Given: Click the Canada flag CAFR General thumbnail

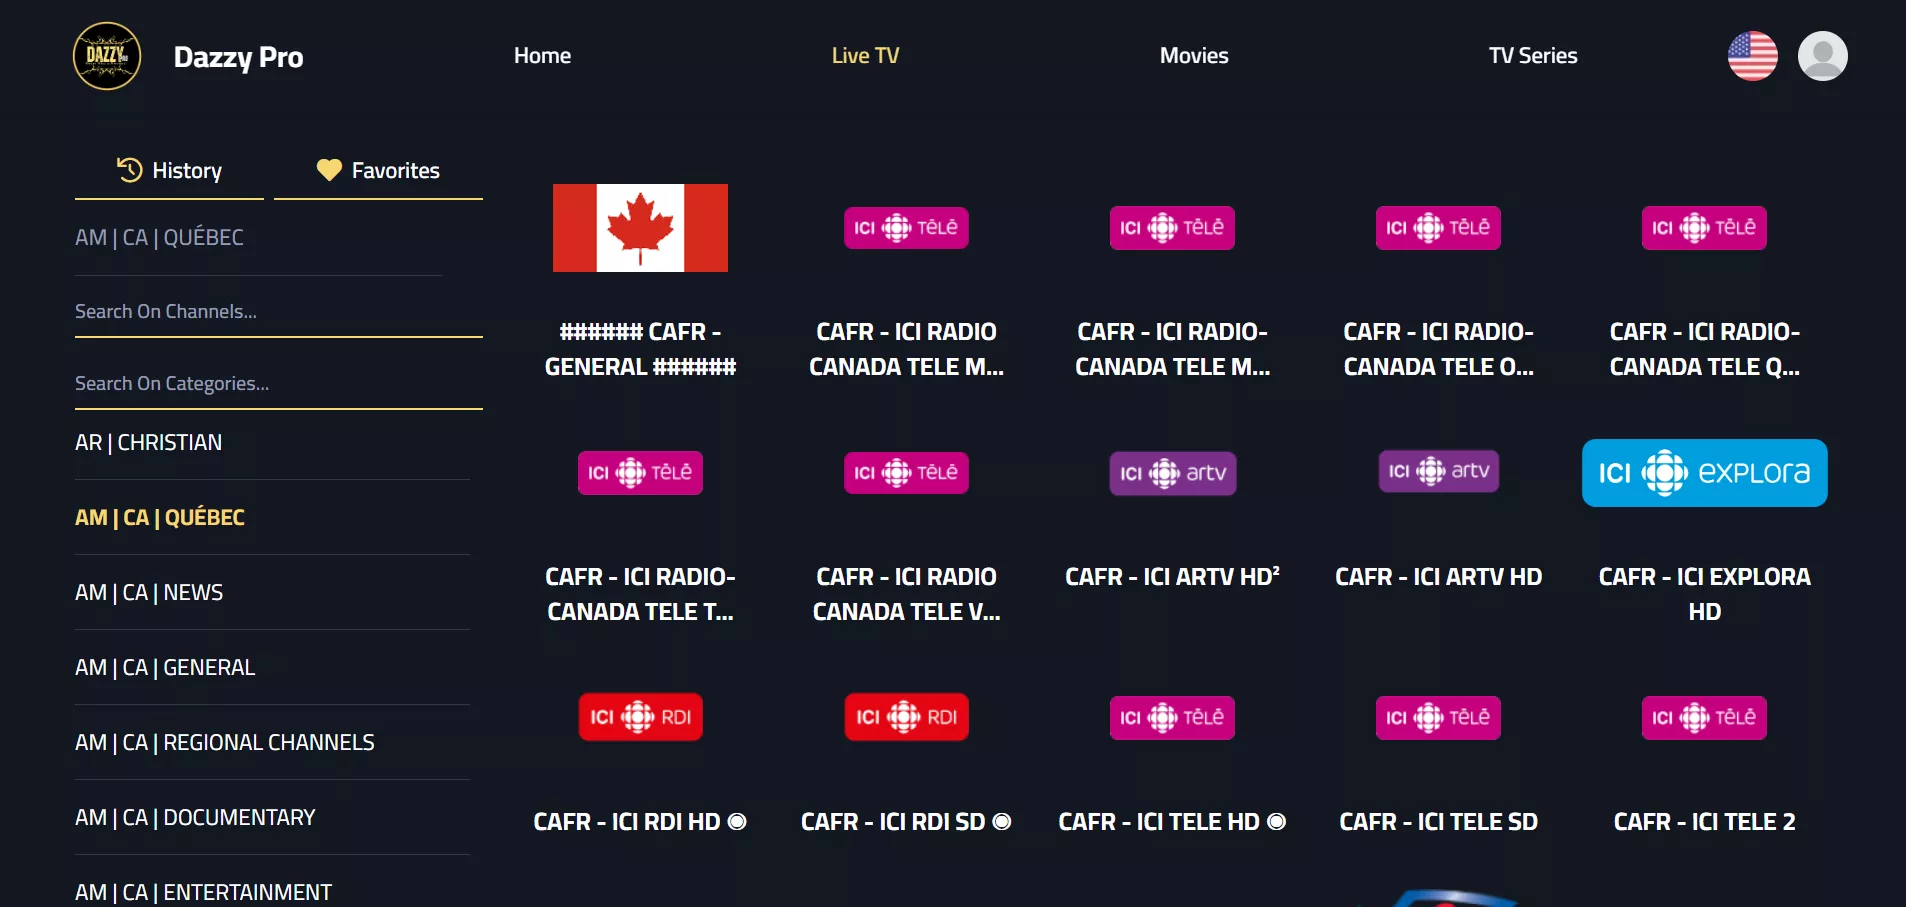Looking at the screenshot, I should 640,228.
